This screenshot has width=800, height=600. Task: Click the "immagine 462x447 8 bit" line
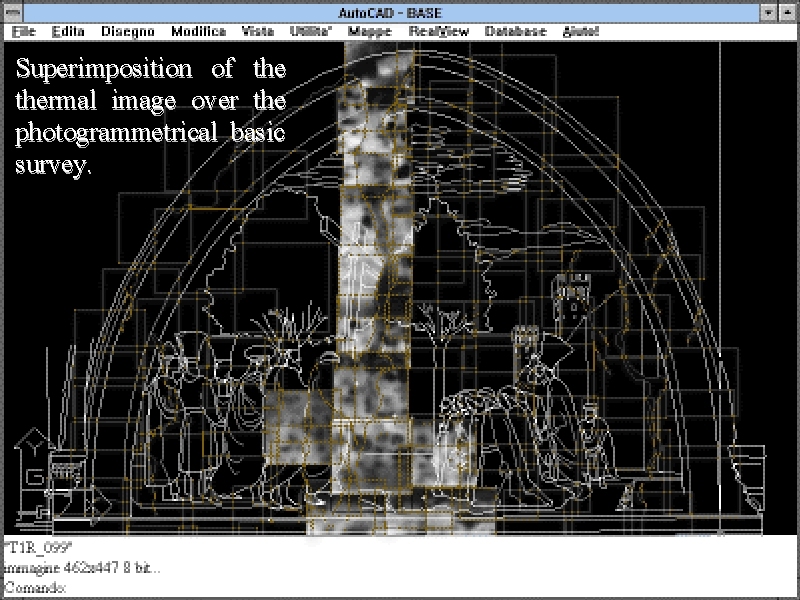tap(82, 567)
